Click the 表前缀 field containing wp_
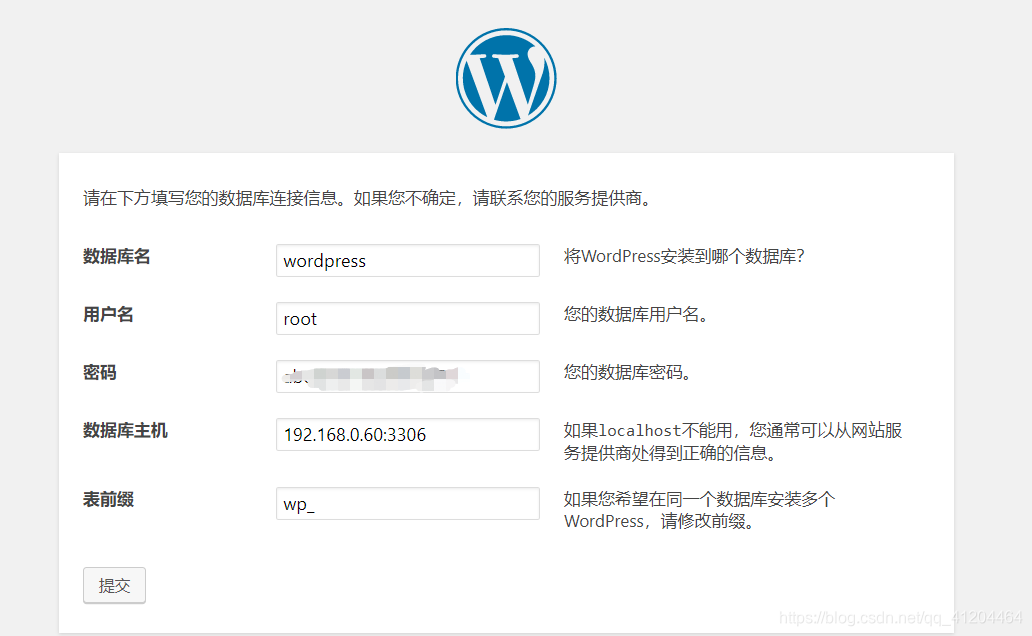 pos(407,504)
